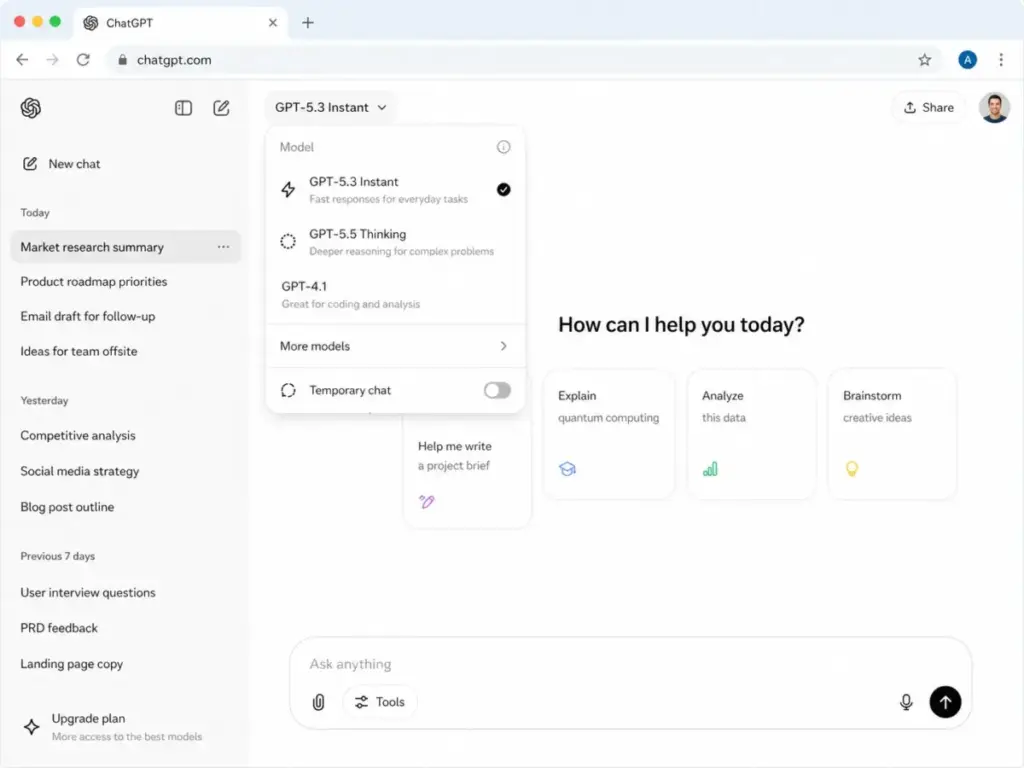1024x768 pixels.
Task: Open New chat in the sidebar
Action: pyautogui.click(x=61, y=164)
